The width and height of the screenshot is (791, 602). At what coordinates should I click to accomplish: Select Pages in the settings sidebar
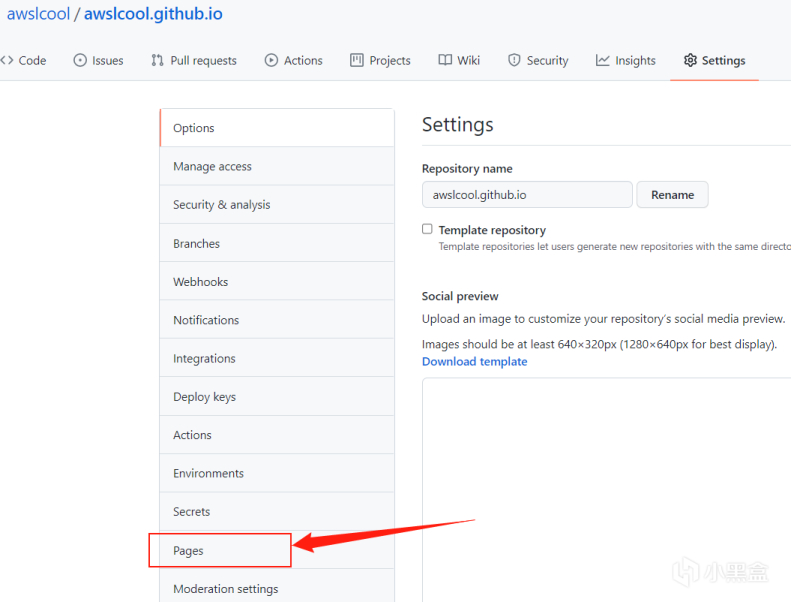(188, 550)
